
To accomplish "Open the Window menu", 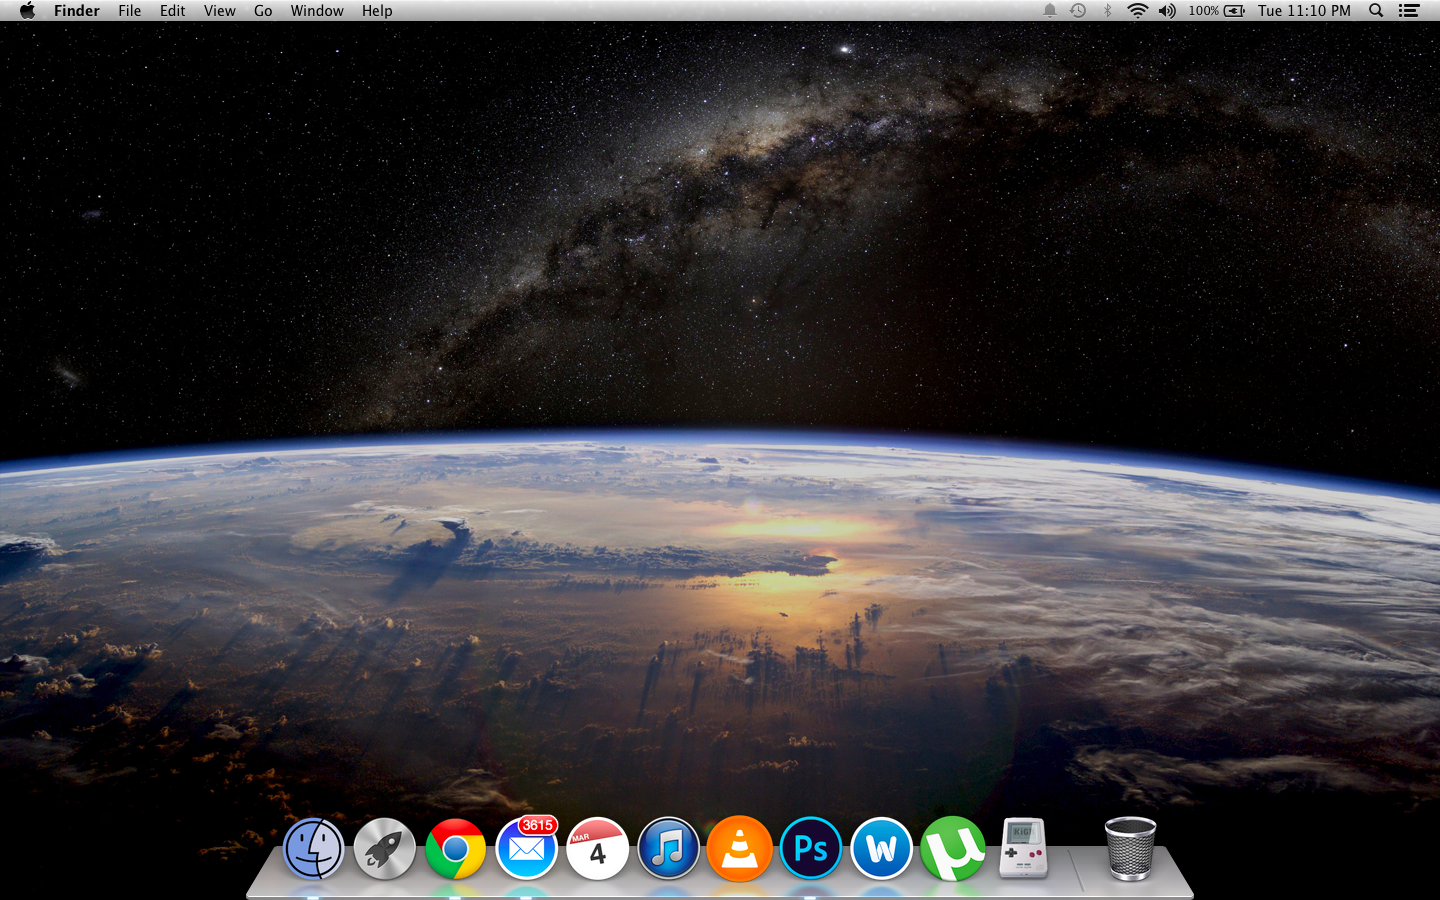I will coord(317,11).
